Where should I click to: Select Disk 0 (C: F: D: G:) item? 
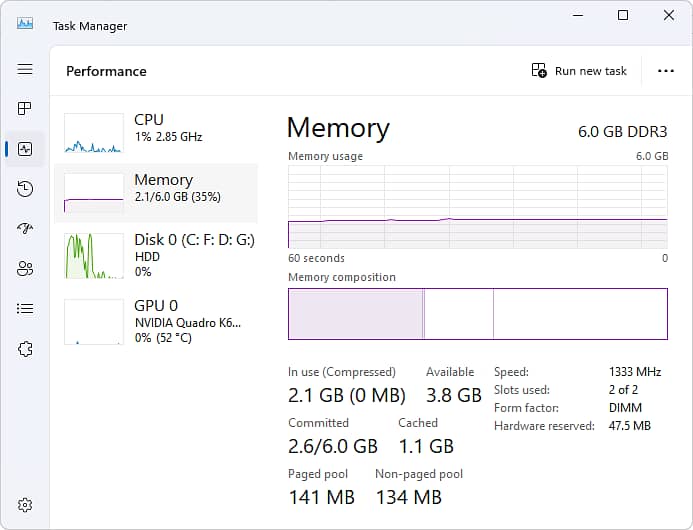(x=156, y=255)
